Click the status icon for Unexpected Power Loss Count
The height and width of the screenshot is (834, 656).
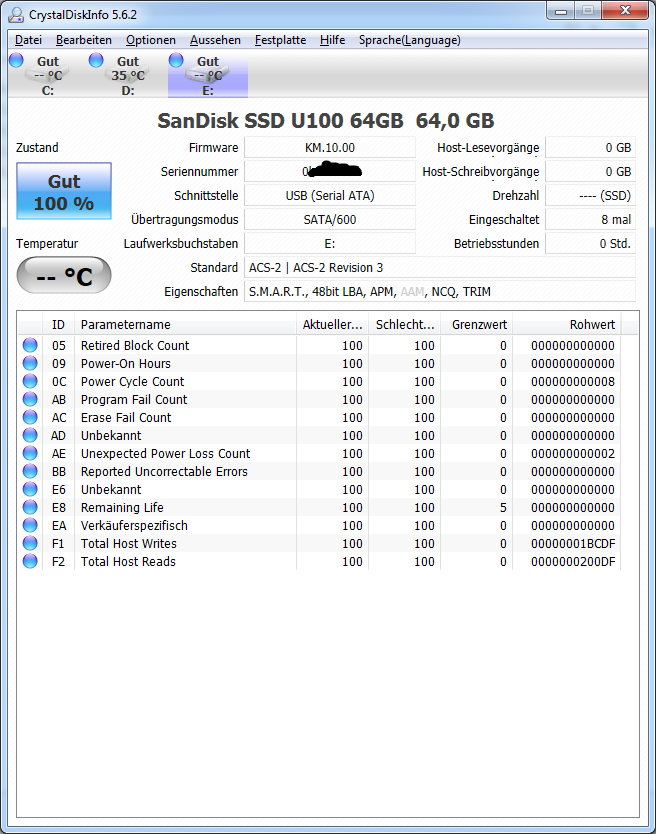[x=30, y=454]
